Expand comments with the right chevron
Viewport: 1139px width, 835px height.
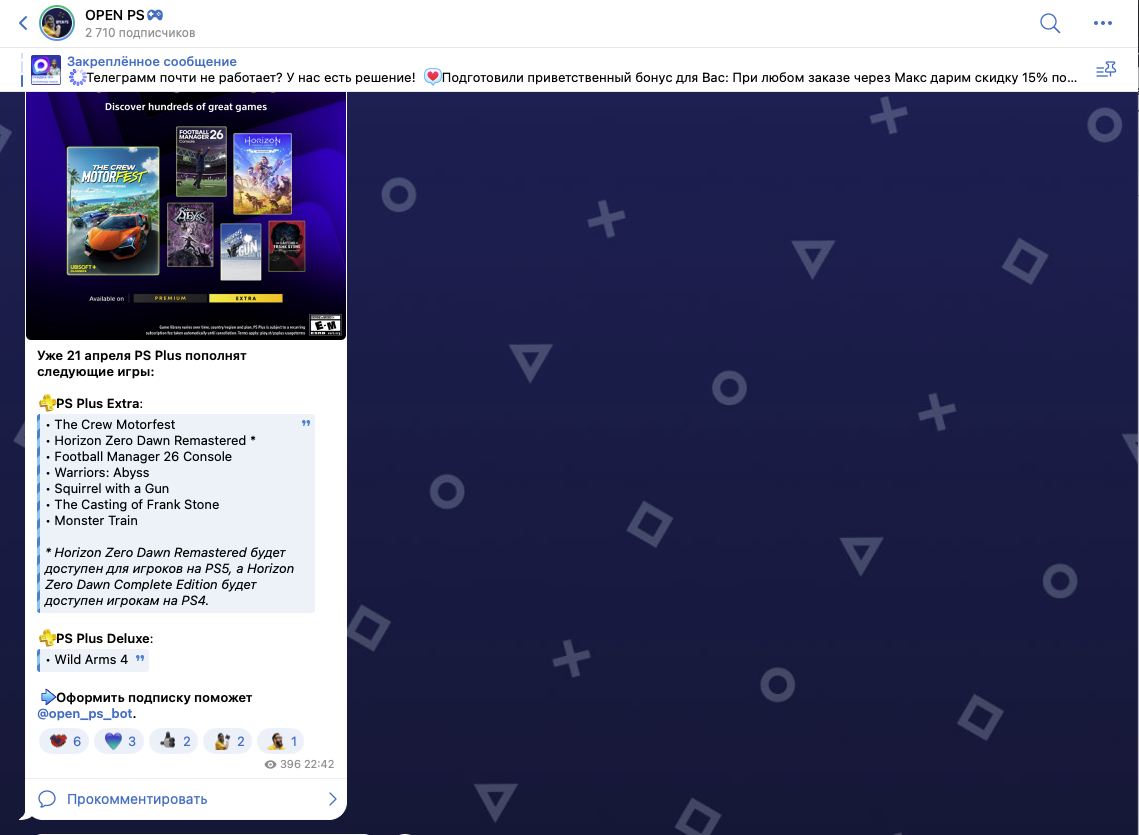pos(332,799)
